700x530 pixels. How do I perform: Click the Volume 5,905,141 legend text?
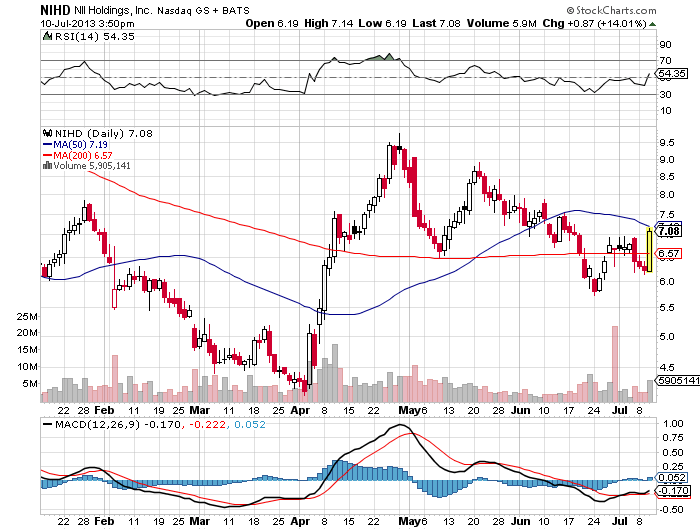click(x=92, y=166)
